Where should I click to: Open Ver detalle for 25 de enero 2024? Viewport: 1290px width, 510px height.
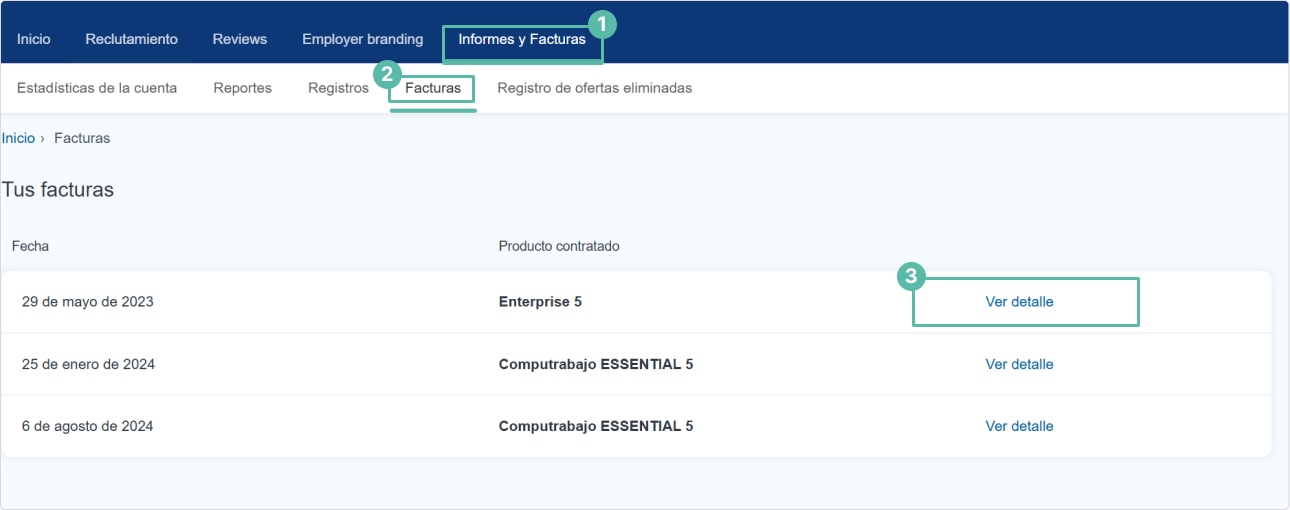point(1019,364)
